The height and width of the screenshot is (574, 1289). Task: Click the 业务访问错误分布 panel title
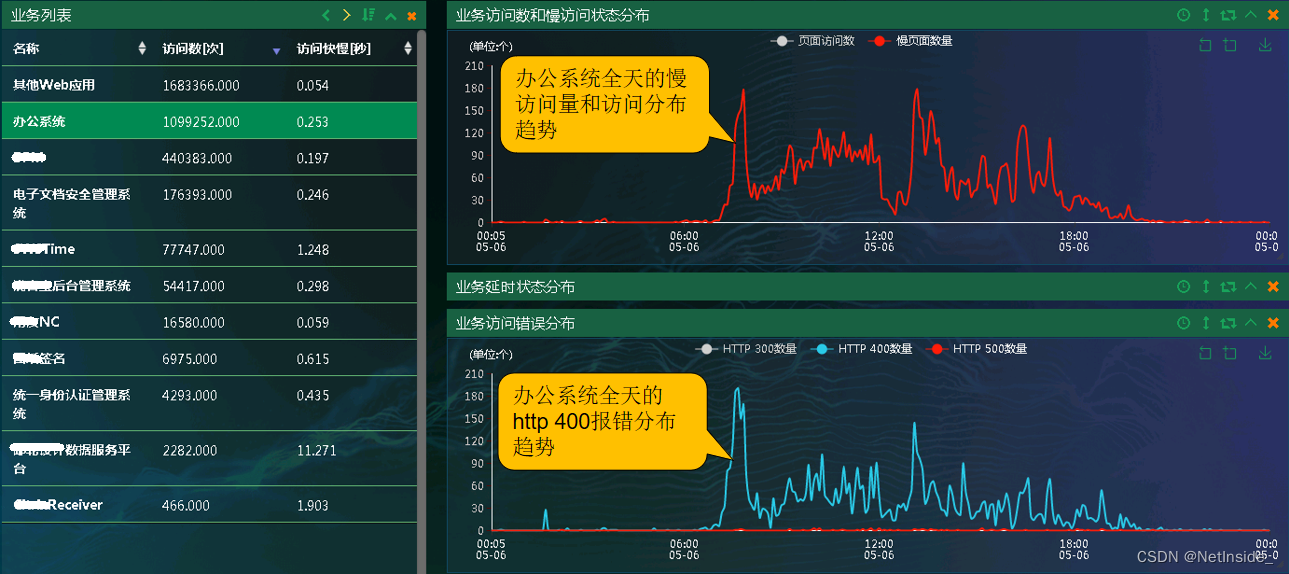515,323
